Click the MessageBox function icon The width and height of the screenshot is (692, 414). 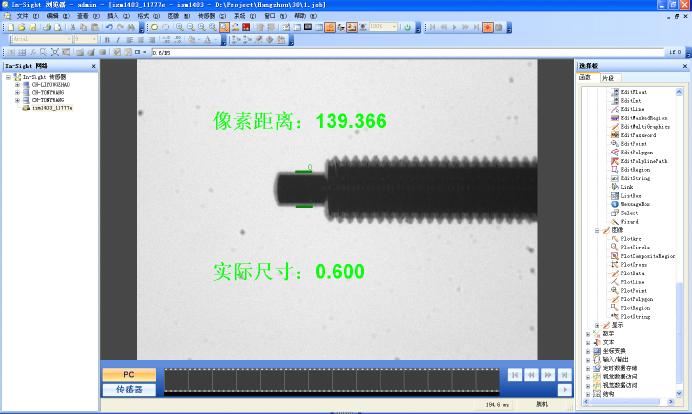tap(615, 204)
